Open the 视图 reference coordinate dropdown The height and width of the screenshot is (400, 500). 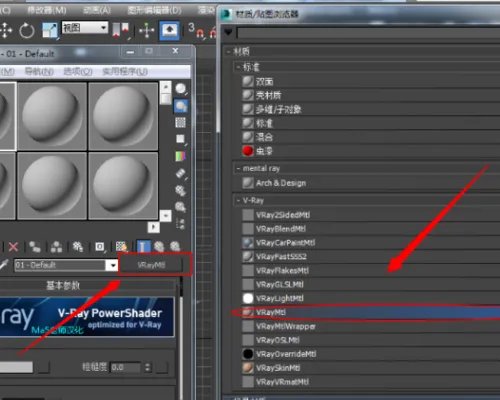[85, 27]
